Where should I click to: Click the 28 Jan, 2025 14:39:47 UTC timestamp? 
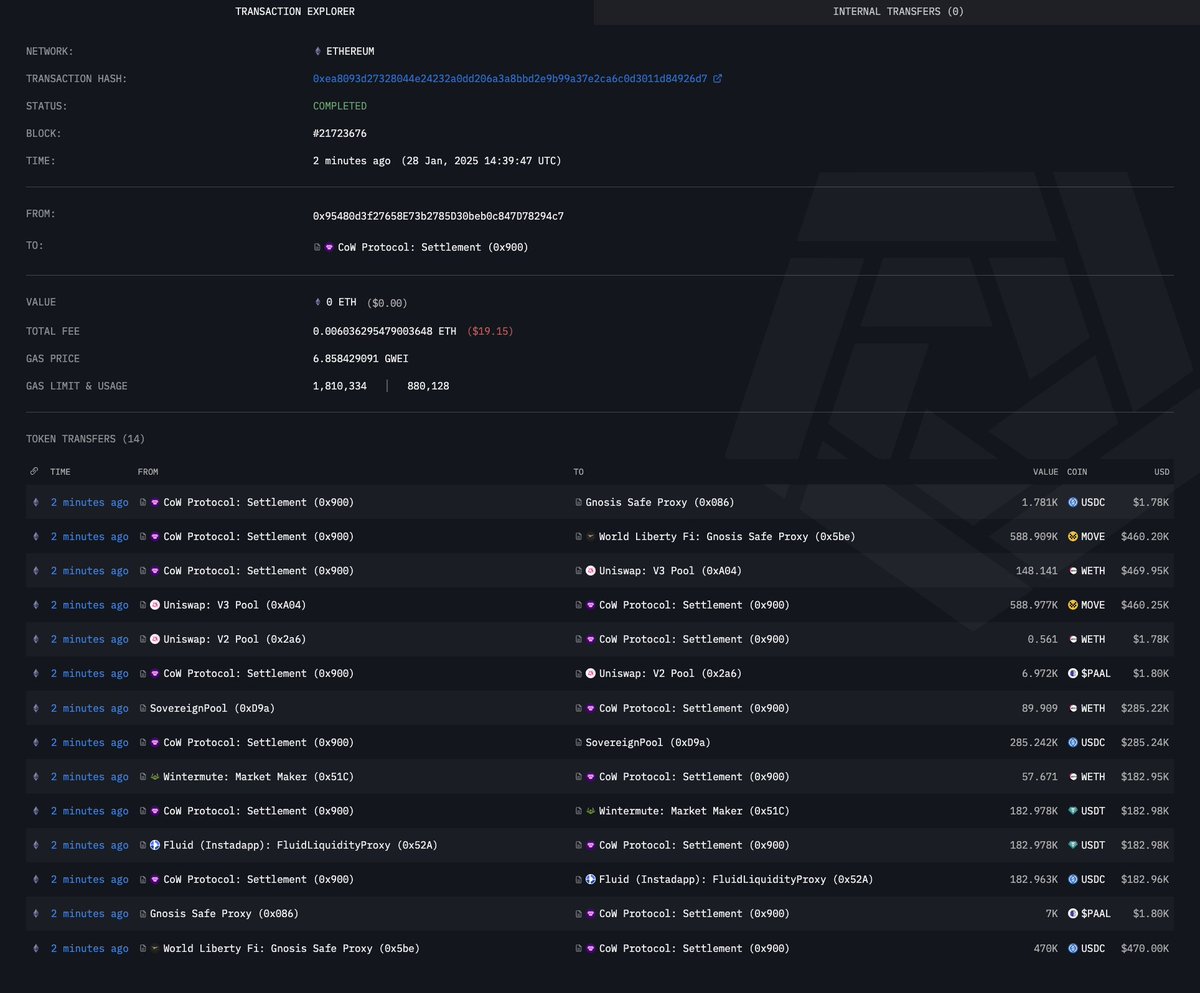point(481,161)
